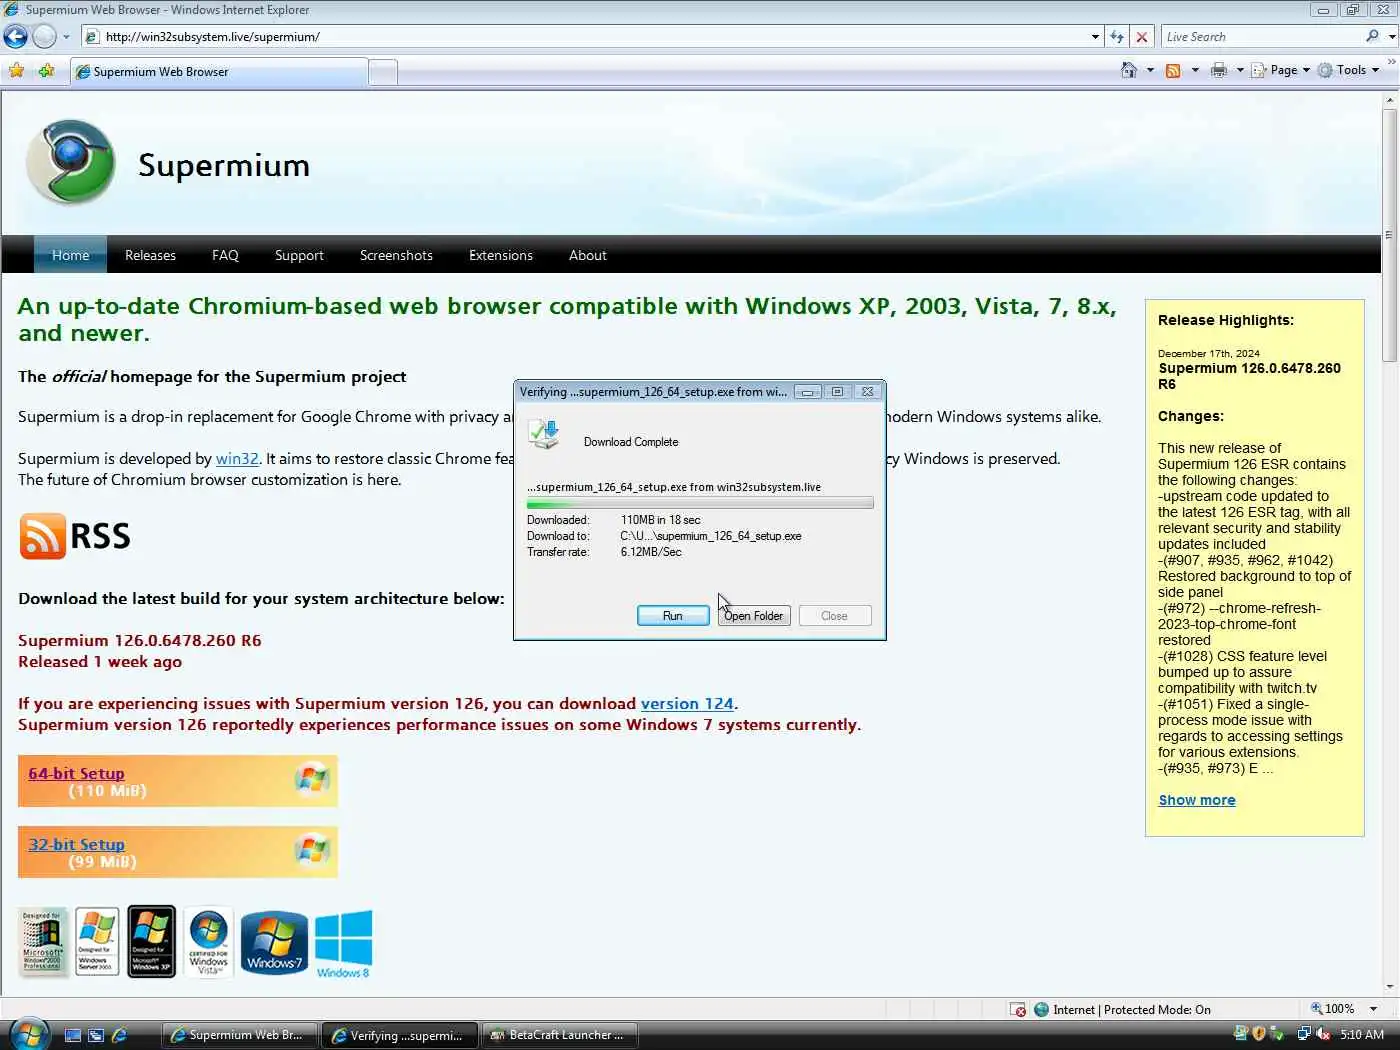Click the 32-bit Setup download link
The height and width of the screenshot is (1050, 1400).
77,844
